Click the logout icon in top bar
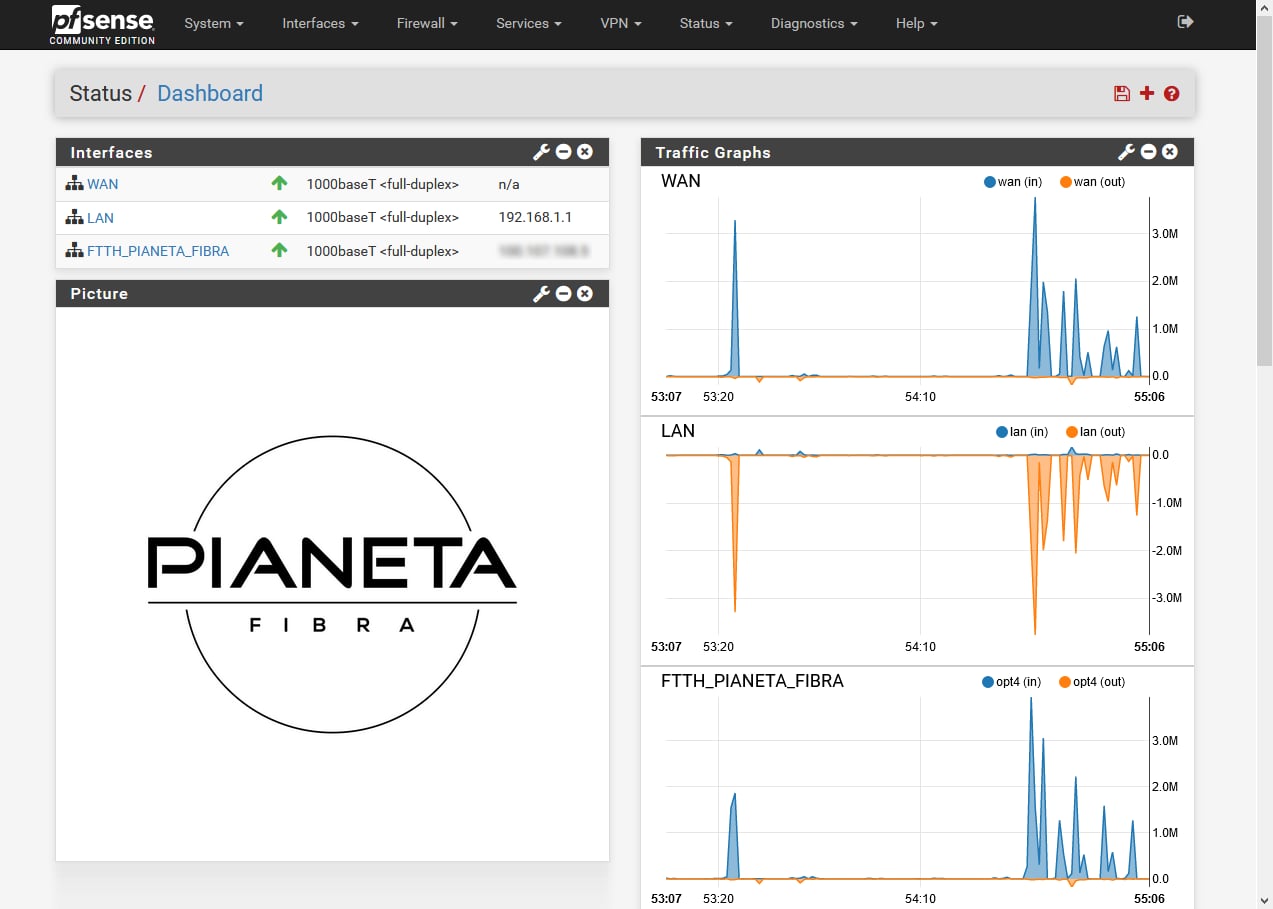1273x909 pixels. tap(1185, 22)
